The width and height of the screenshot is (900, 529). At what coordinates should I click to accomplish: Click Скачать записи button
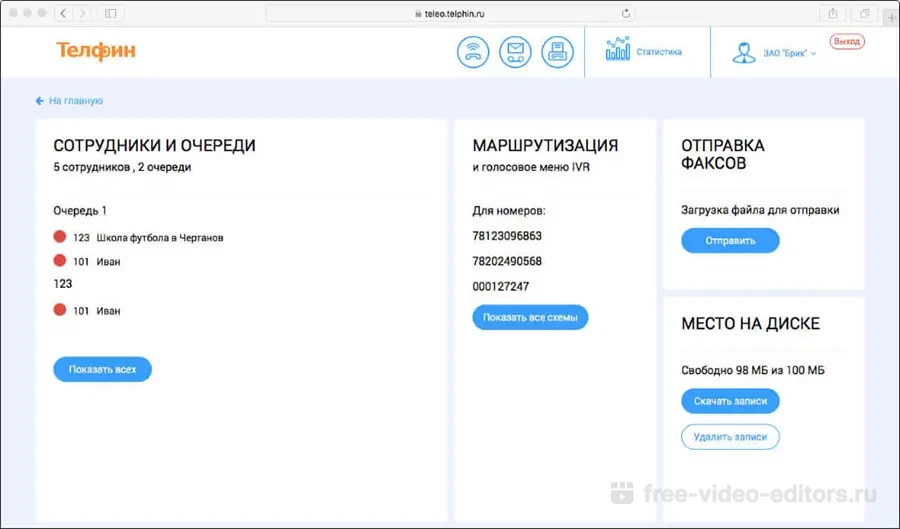(730, 401)
